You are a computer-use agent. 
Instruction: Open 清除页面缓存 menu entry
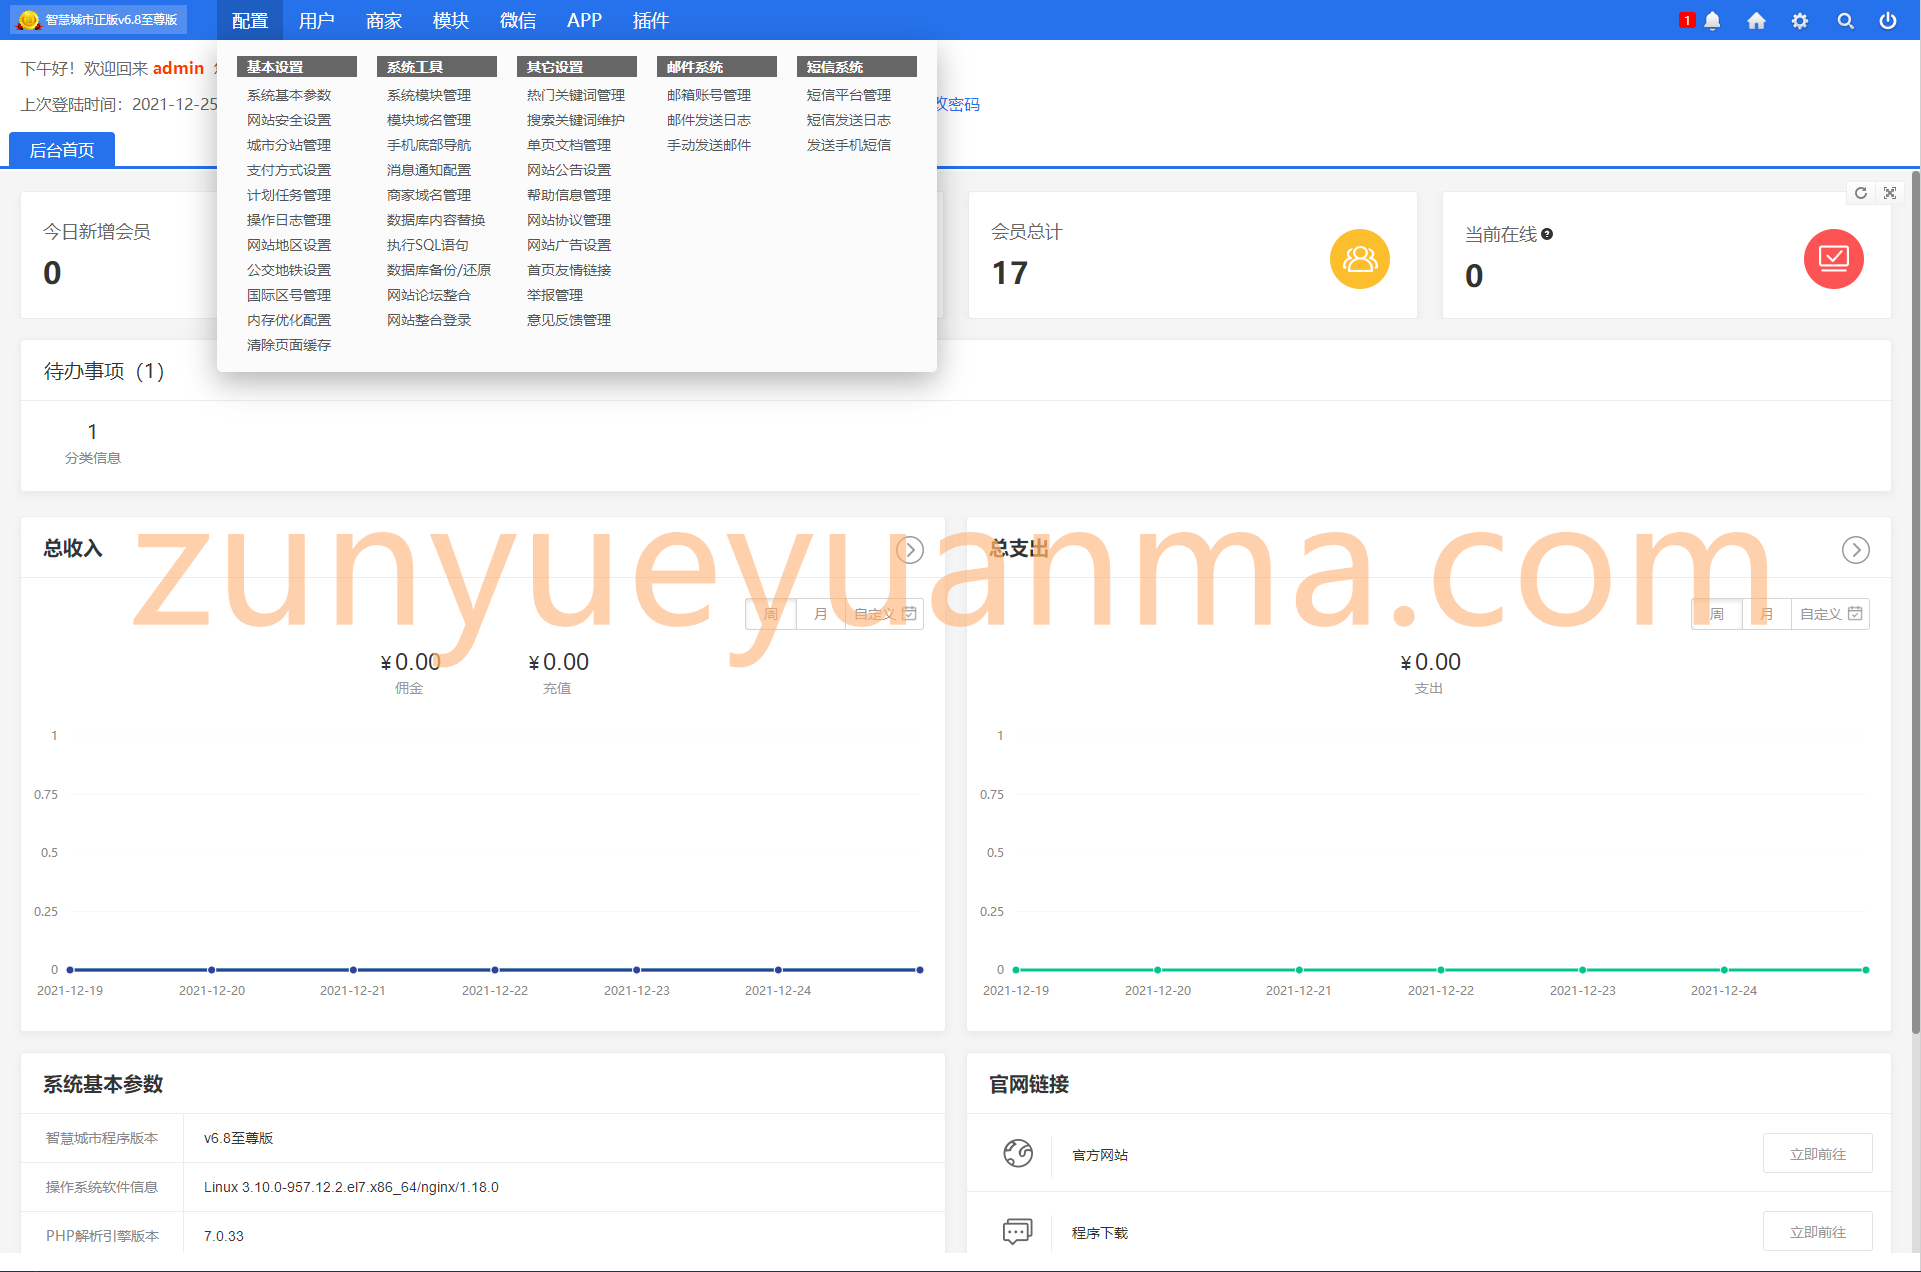[x=289, y=345]
